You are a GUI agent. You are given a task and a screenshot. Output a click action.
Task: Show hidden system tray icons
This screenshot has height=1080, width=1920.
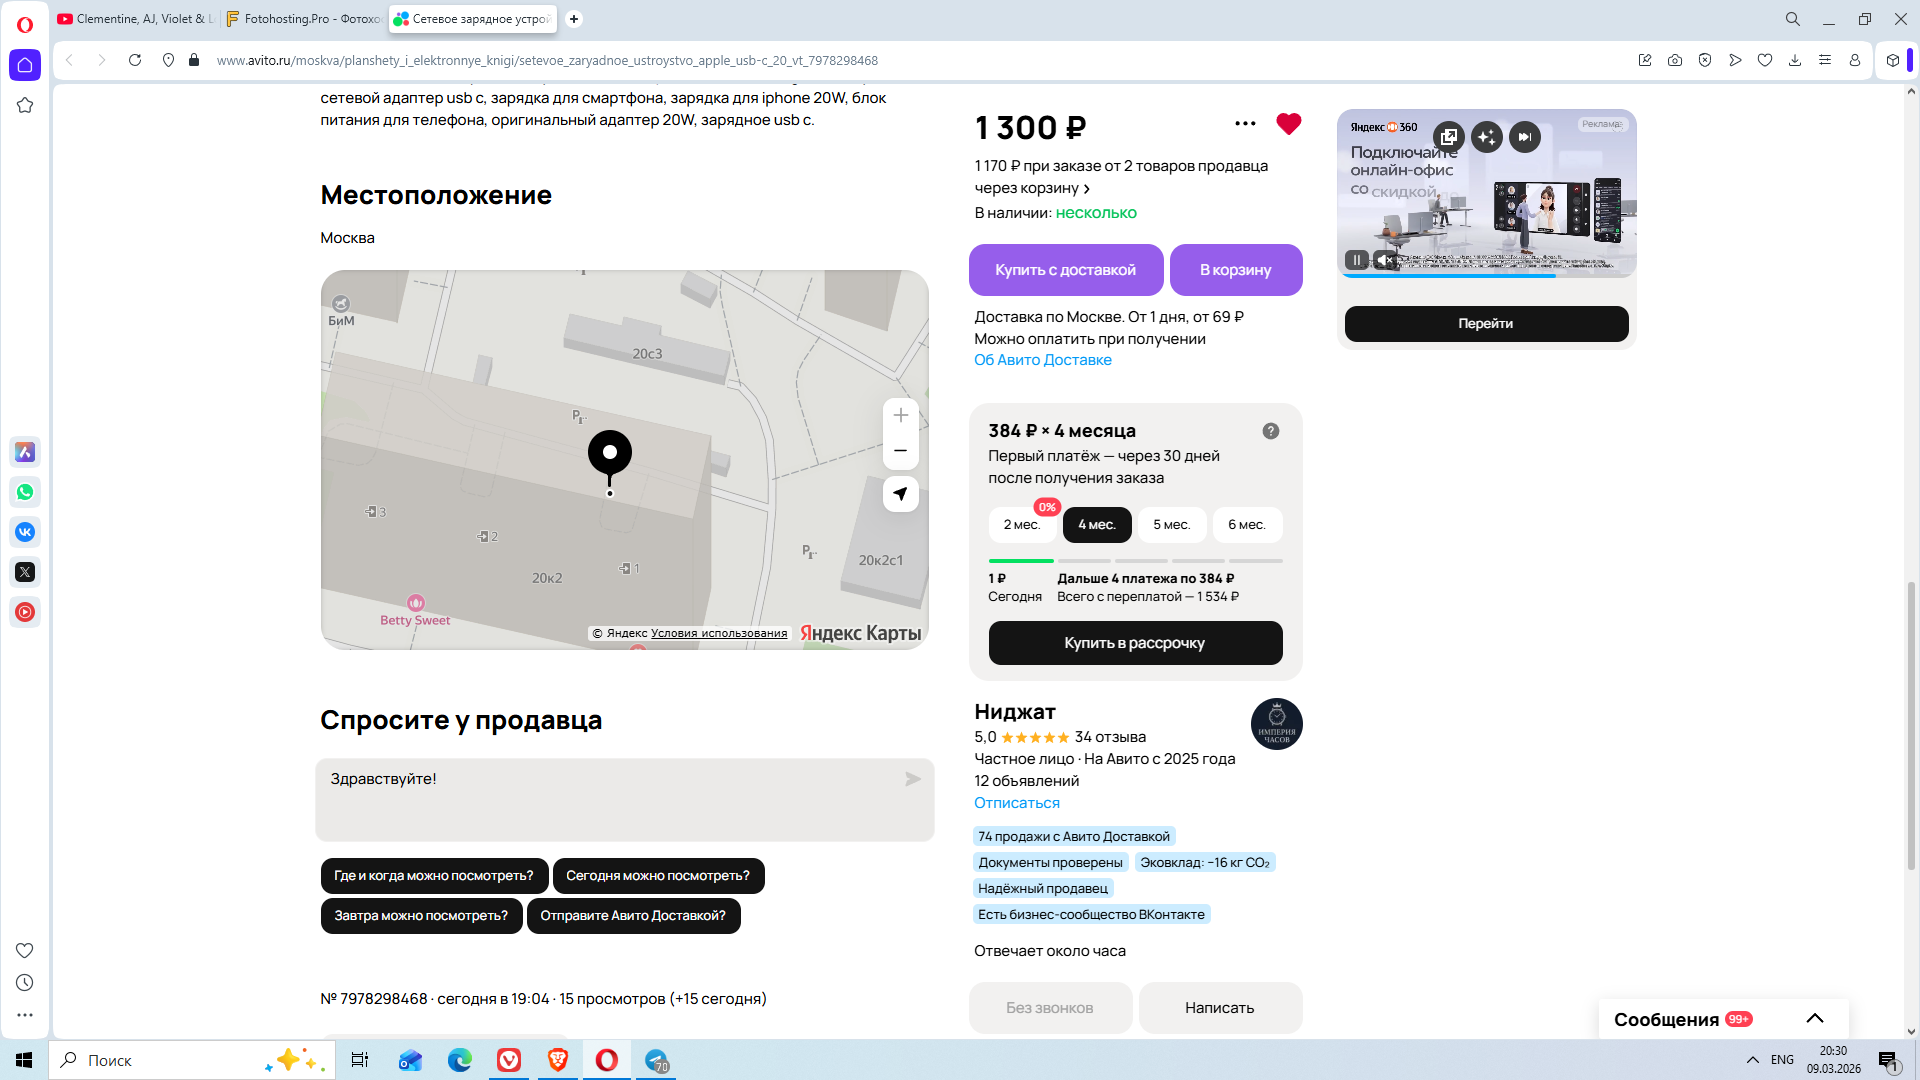click(x=1752, y=1060)
